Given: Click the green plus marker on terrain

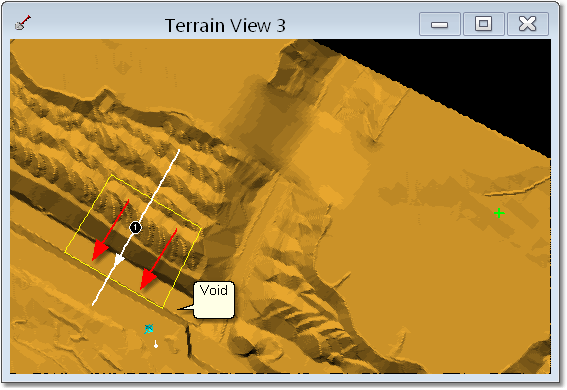Looking at the screenshot, I should tap(499, 213).
